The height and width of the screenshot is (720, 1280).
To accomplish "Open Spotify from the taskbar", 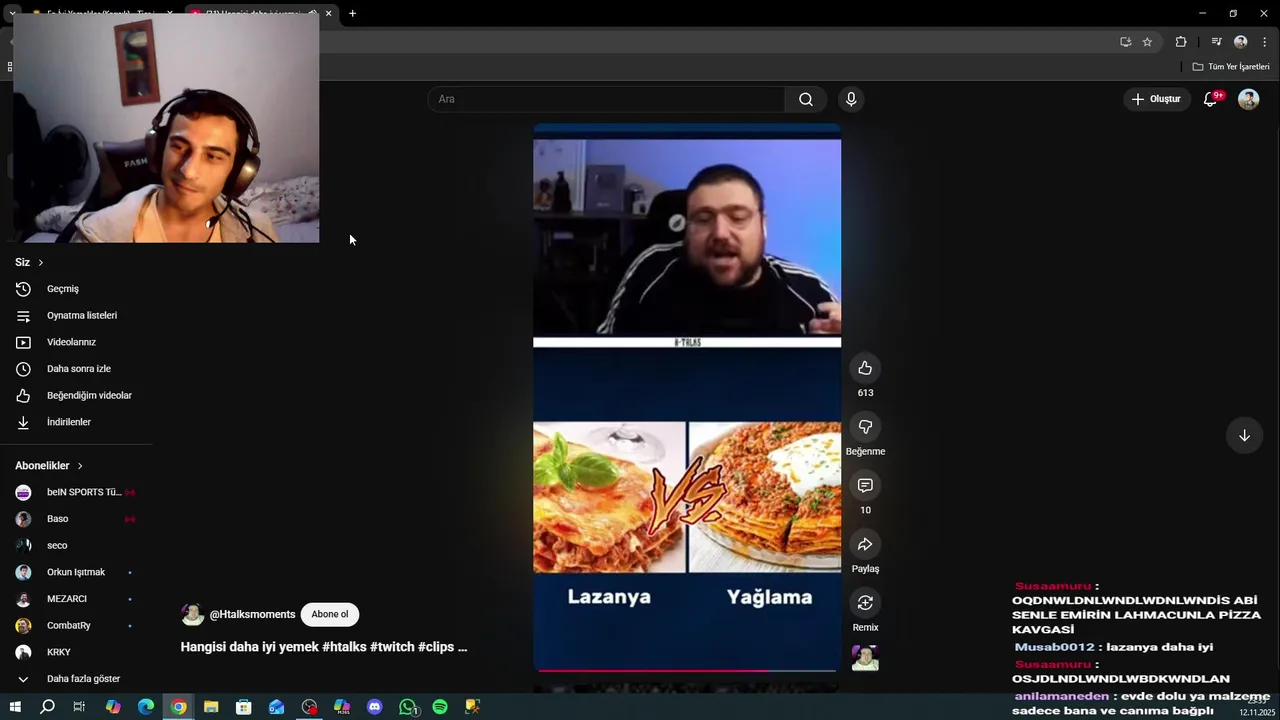I will (x=440, y=707).
